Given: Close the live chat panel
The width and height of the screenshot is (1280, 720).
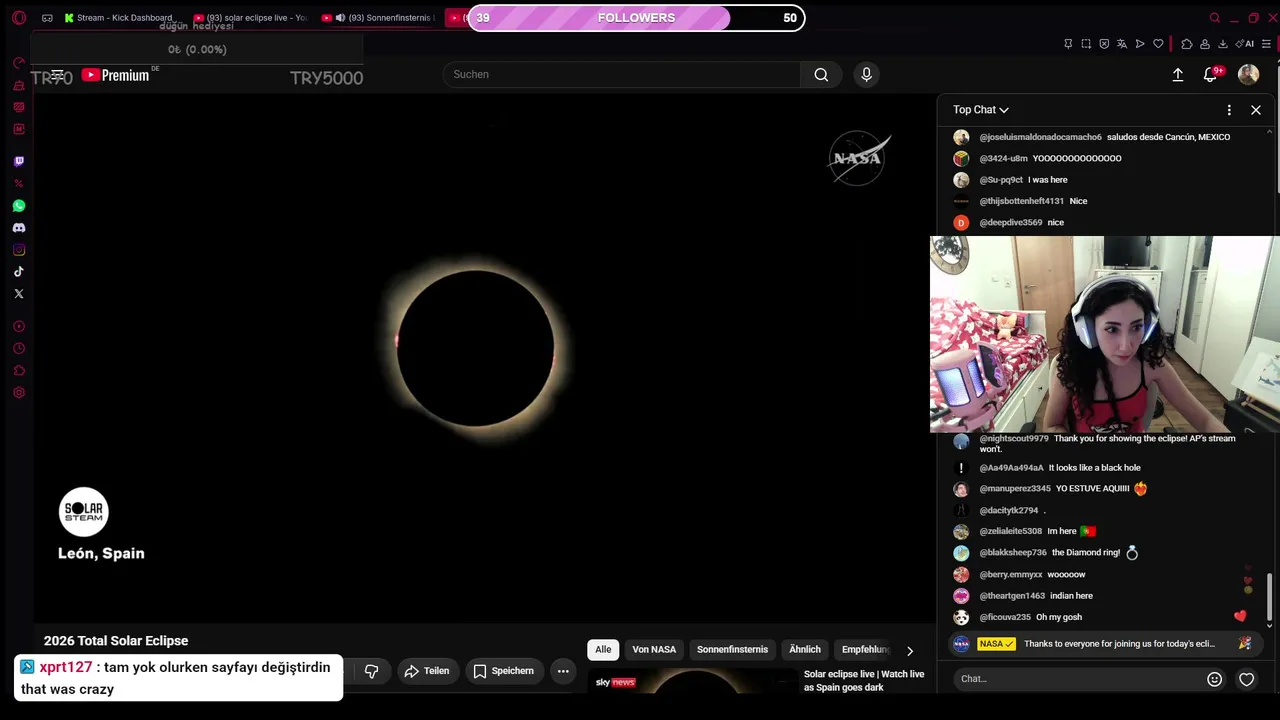Looking at the screenshot, I should 1256,110.
